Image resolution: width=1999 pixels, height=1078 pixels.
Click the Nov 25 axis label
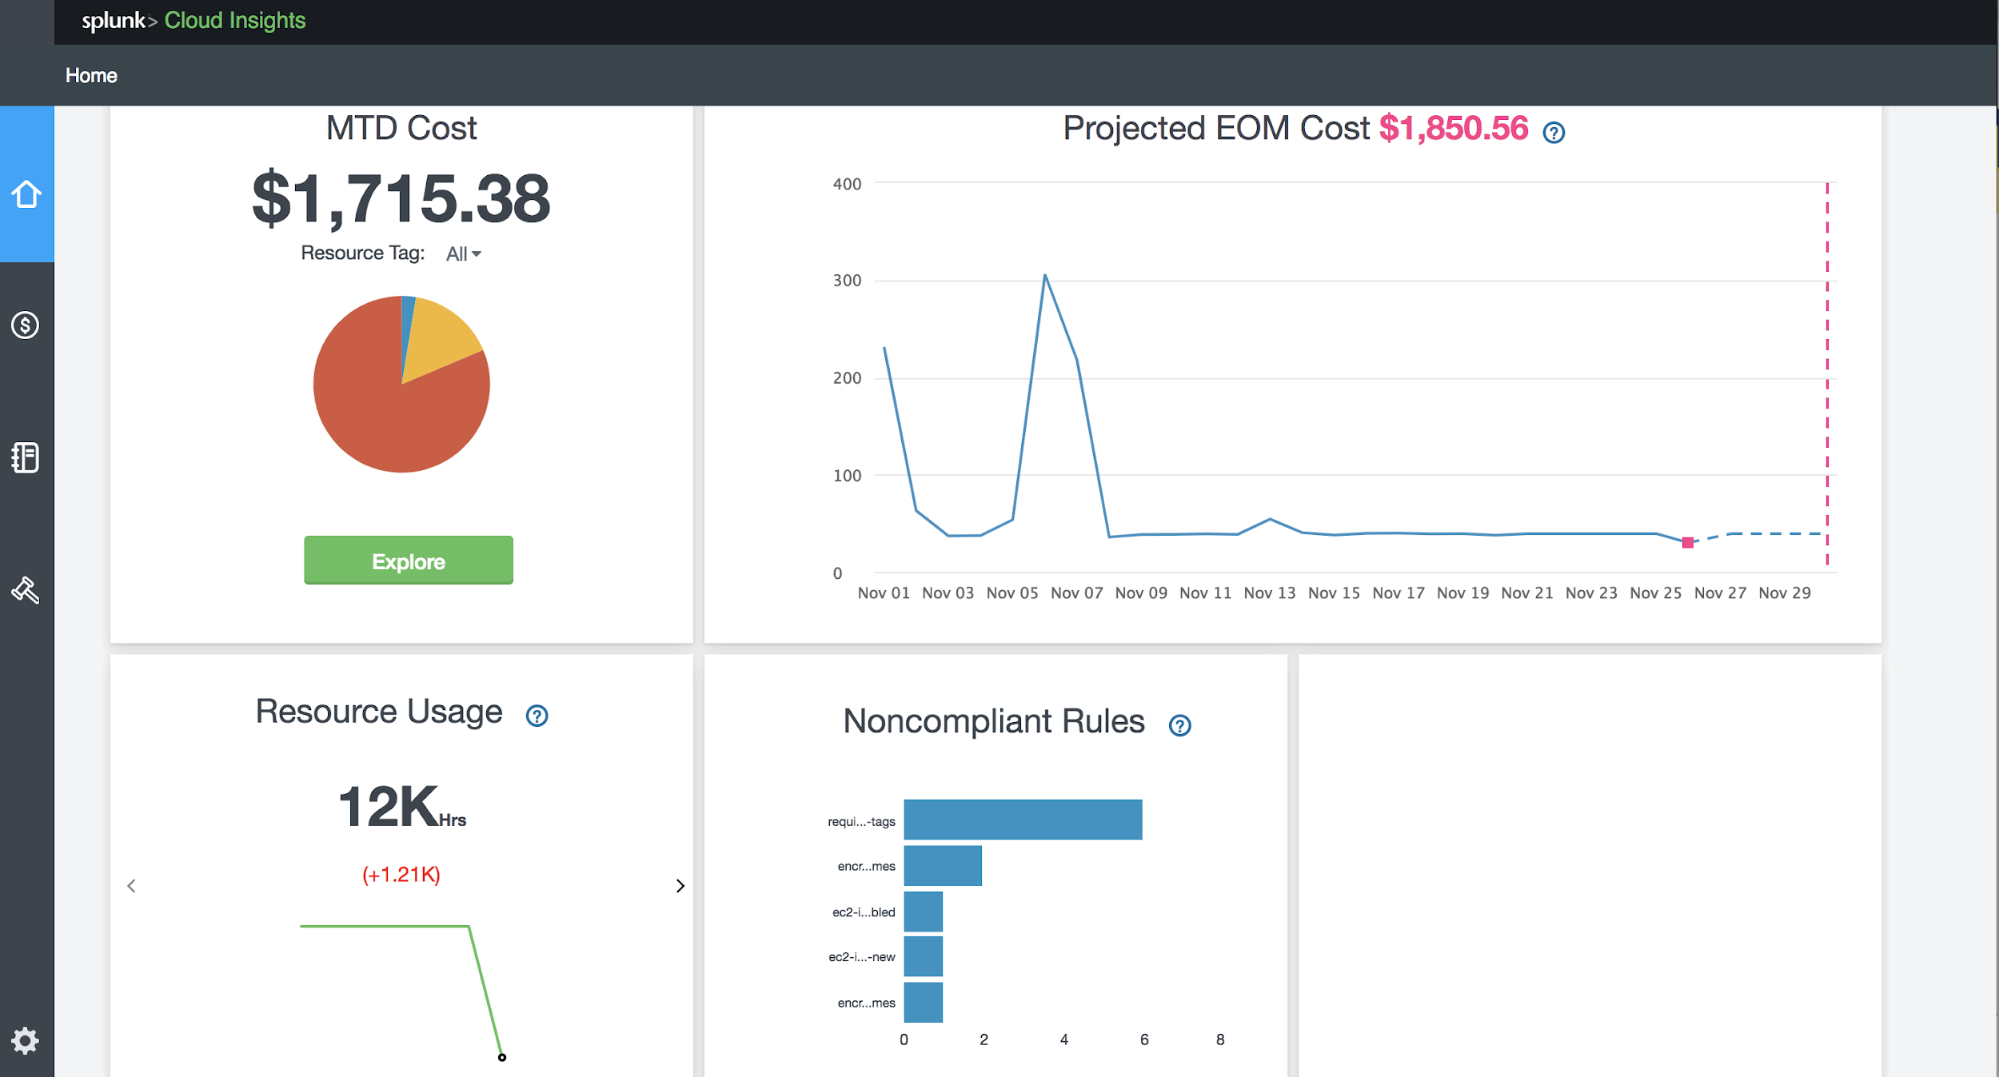(1656, 593)
